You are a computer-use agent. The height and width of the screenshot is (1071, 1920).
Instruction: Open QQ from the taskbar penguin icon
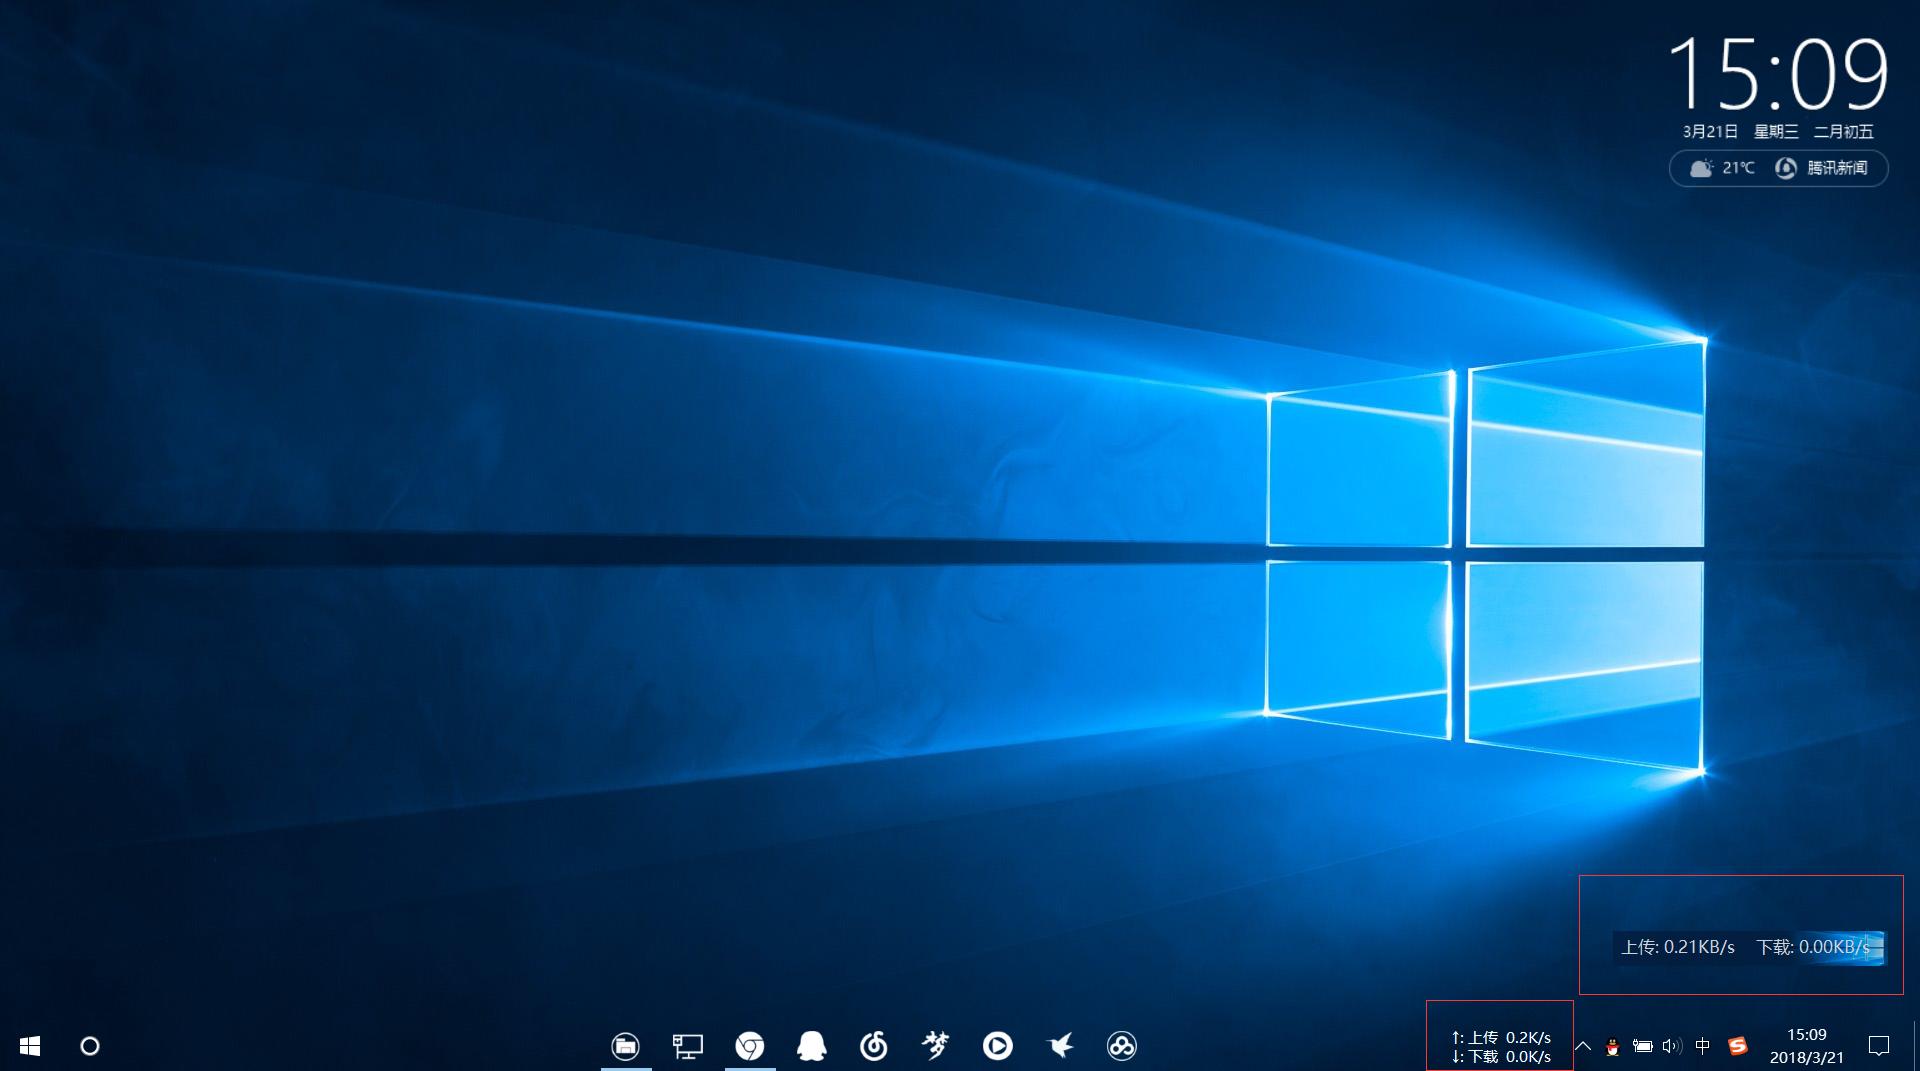tap(812, 1046)
